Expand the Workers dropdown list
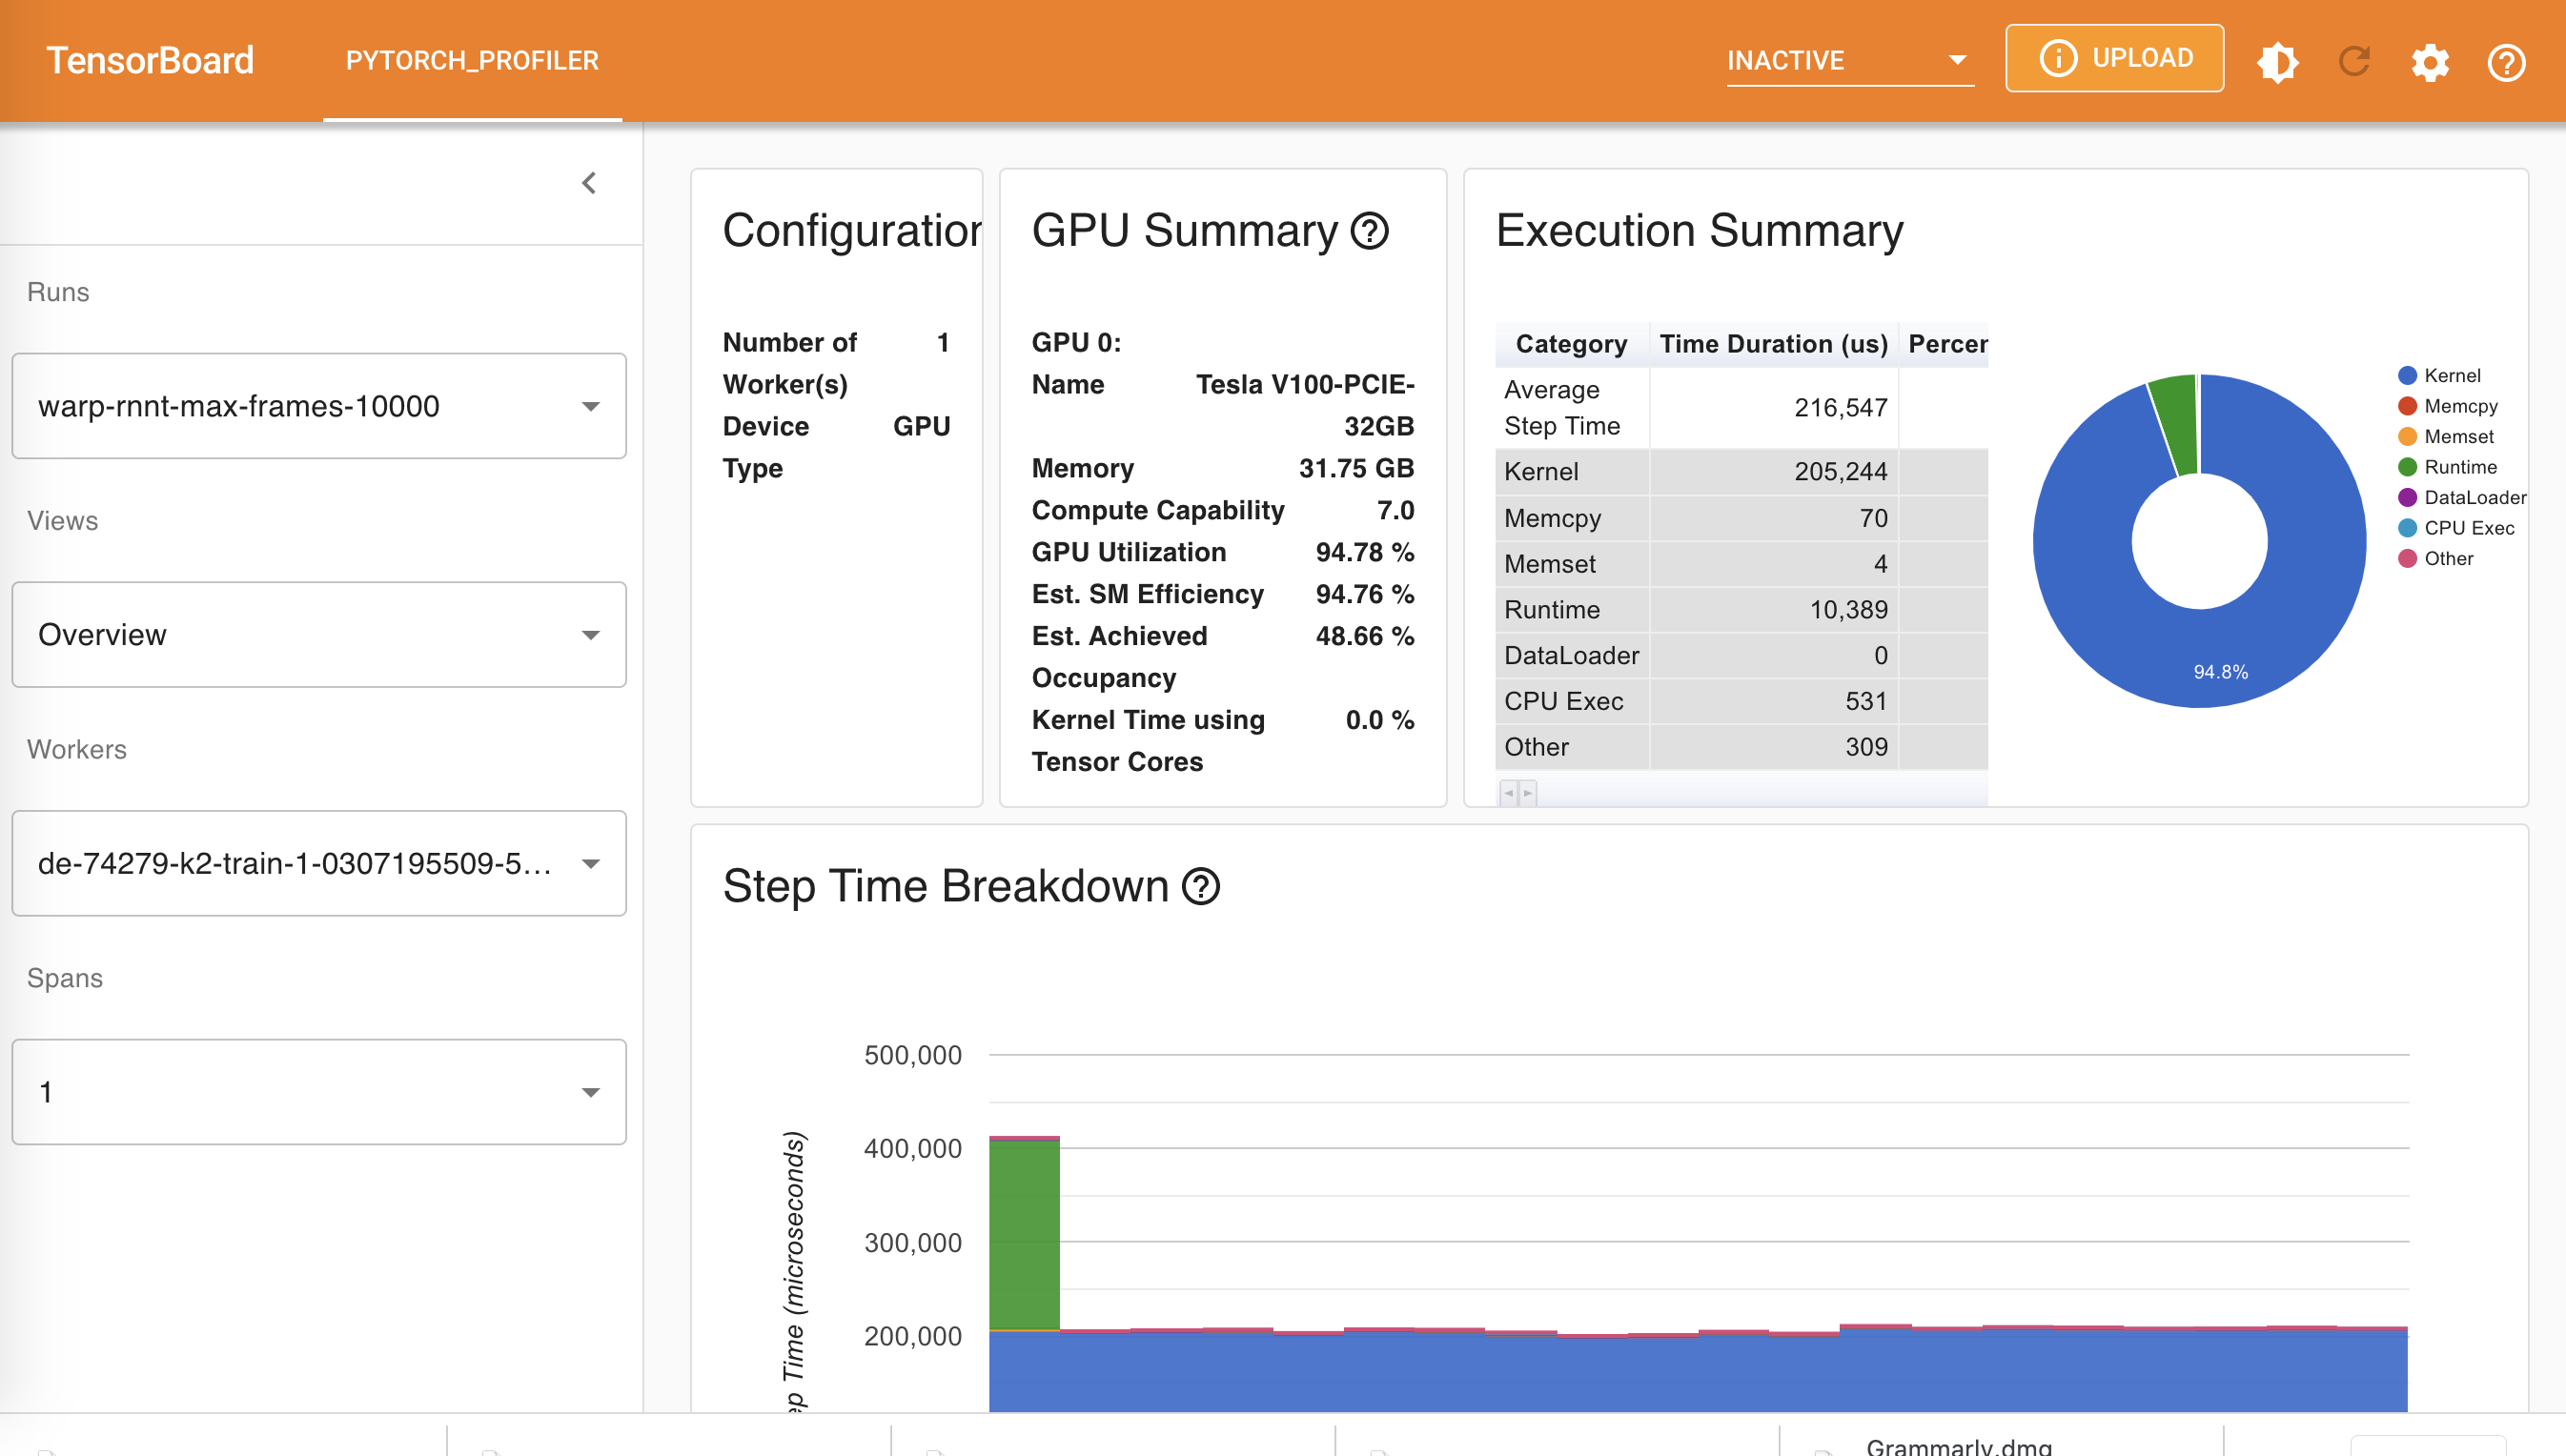Viewport: 2566px width, 1456px height. pos(318,863)
